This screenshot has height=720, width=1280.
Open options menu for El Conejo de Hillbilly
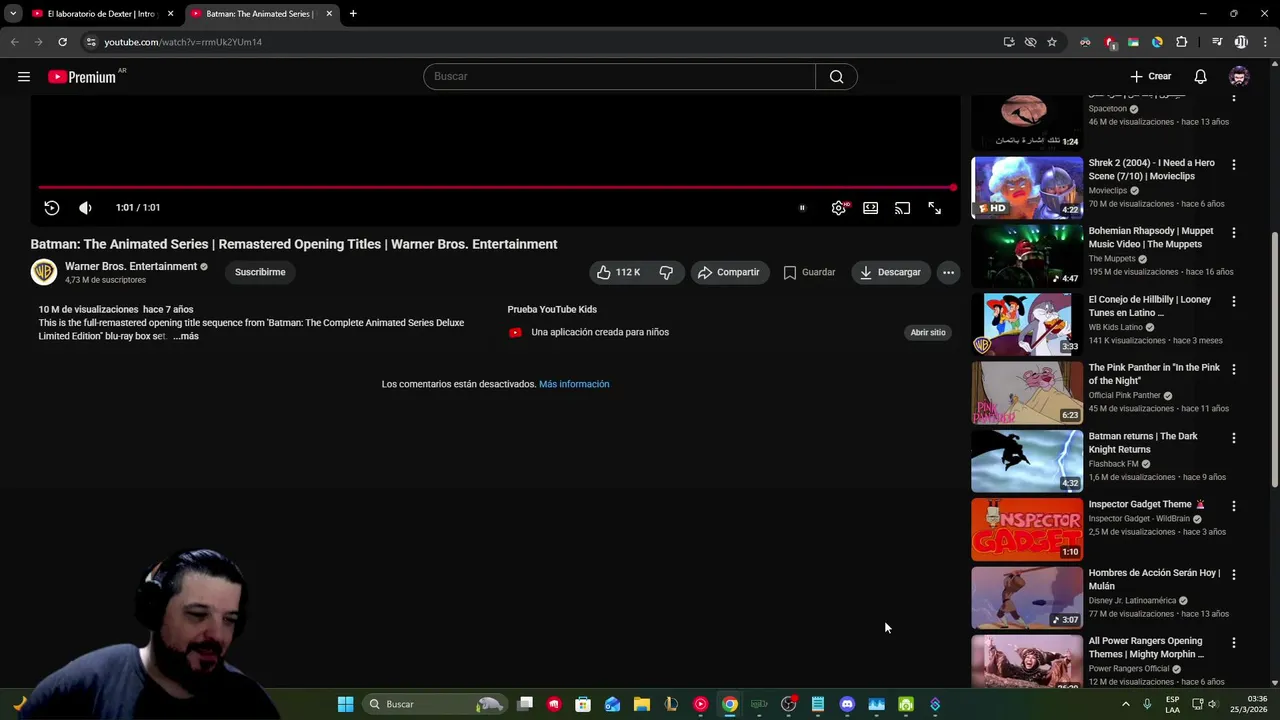[x=1233, y=301]
